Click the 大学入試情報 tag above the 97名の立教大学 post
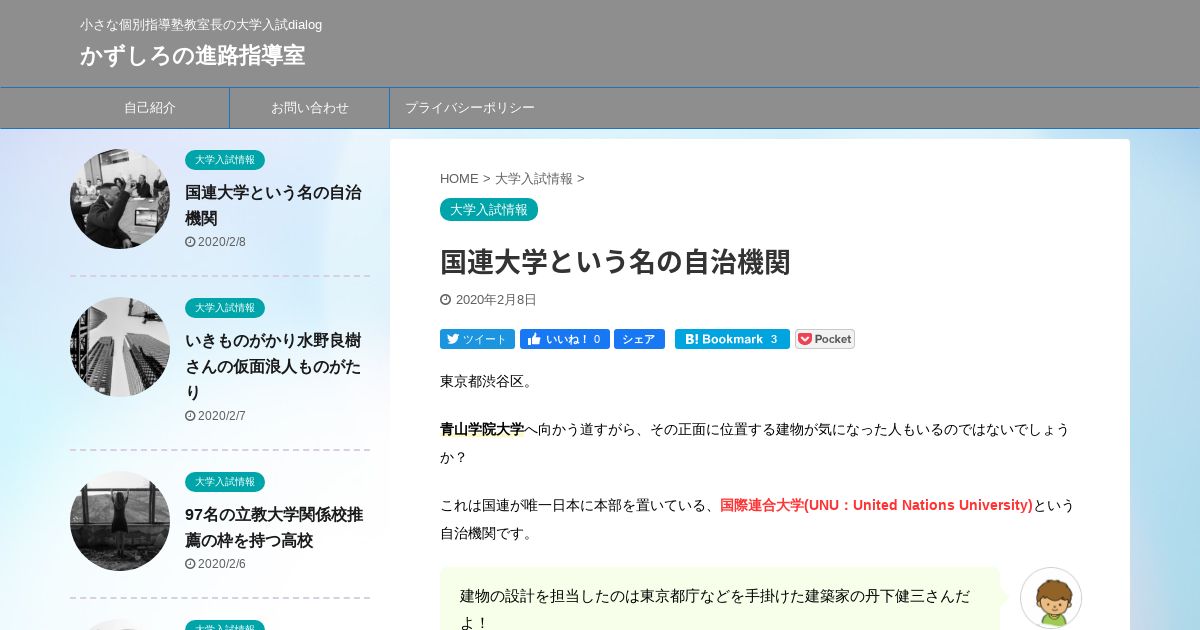Viewport: 1200px width, 630px height. (225, 482)
